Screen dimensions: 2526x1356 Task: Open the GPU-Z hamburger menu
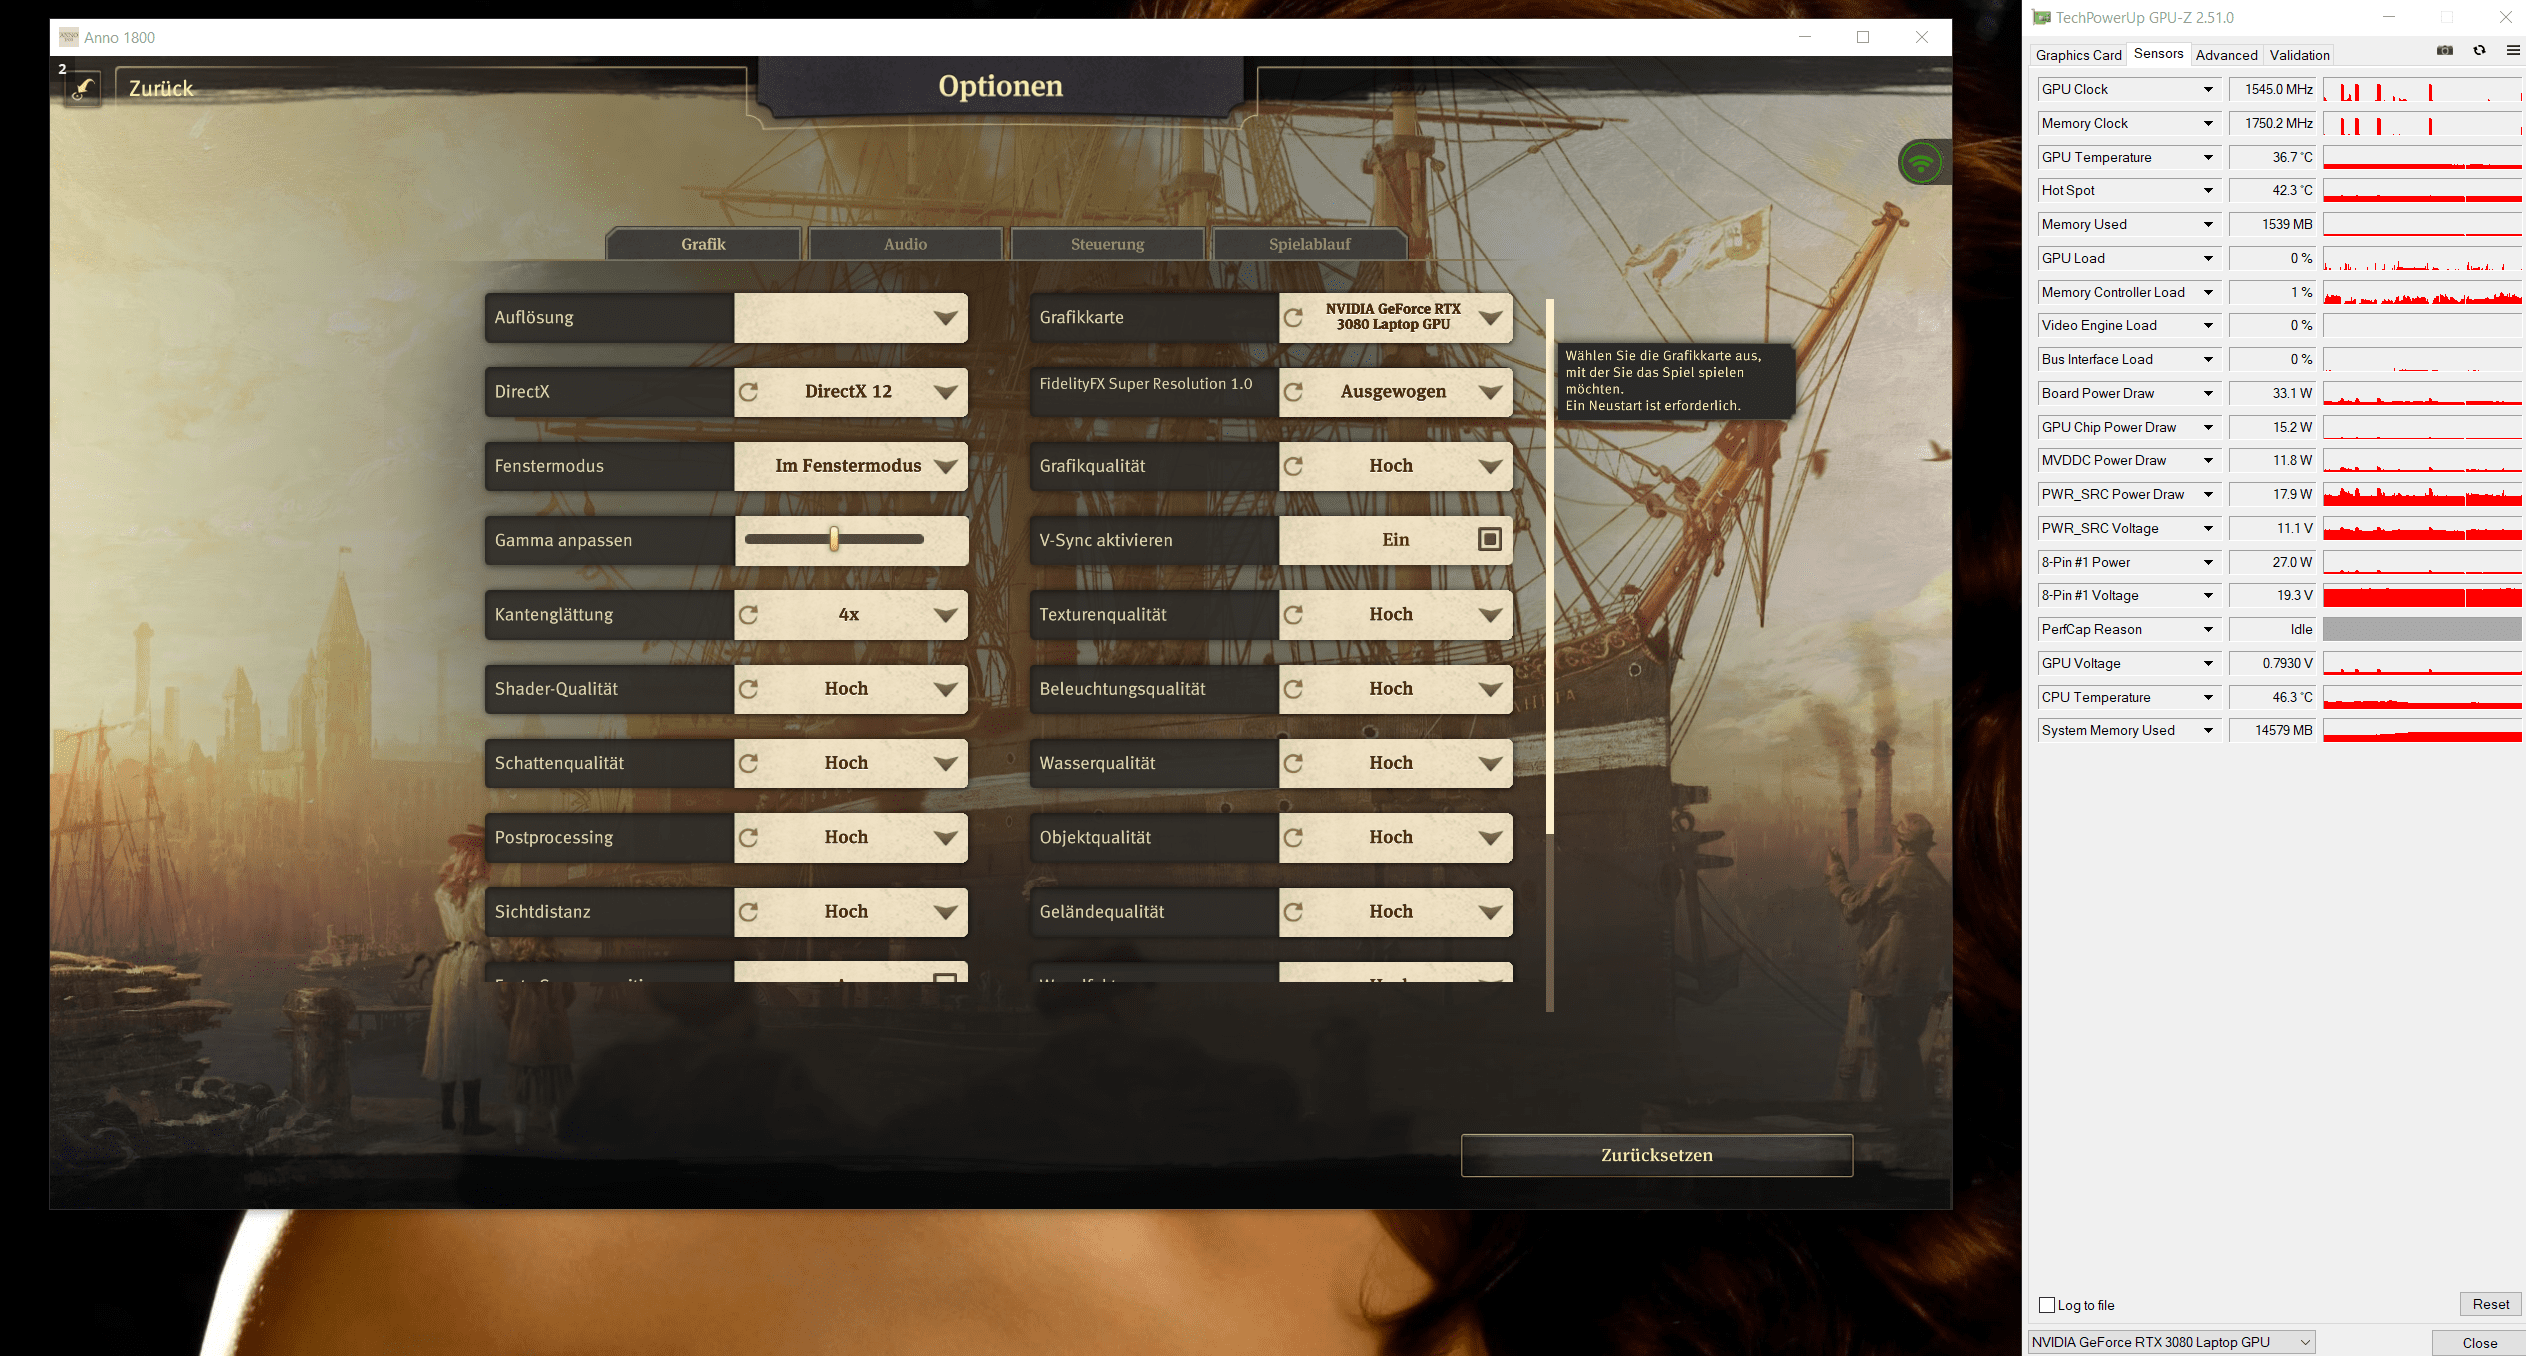[x=2513, y=51]
